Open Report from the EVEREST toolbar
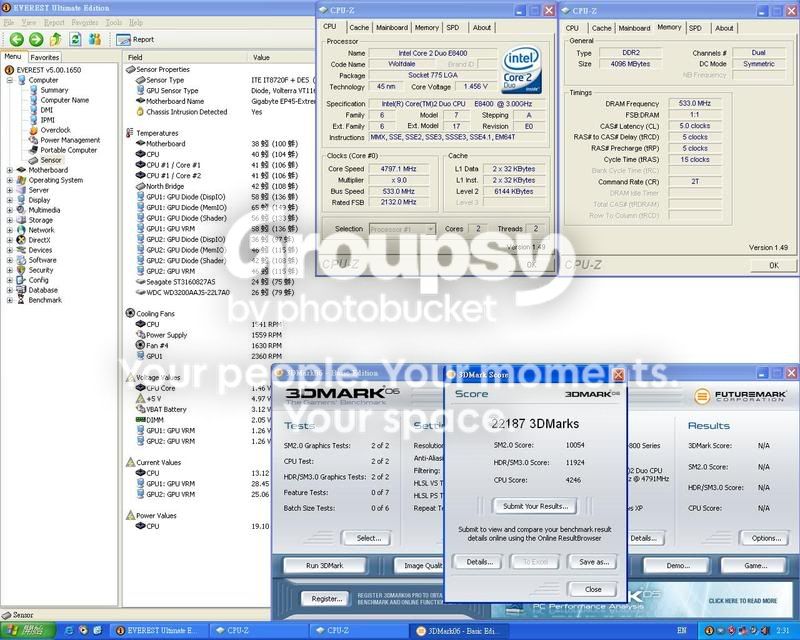Image resolution: width=800 pixels, height=640 pixels. click(x=135, y=39)
